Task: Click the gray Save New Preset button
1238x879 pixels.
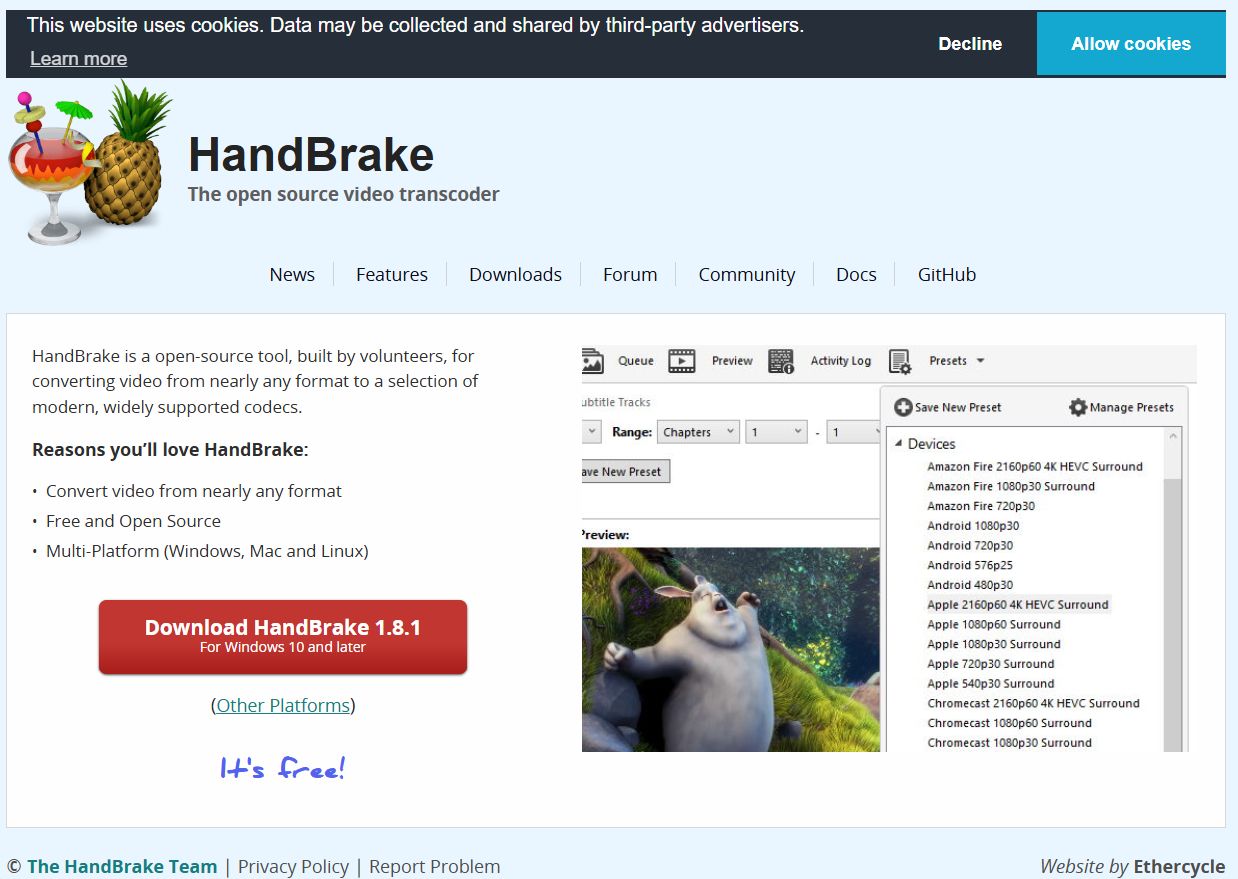Action: pos(625,471)
